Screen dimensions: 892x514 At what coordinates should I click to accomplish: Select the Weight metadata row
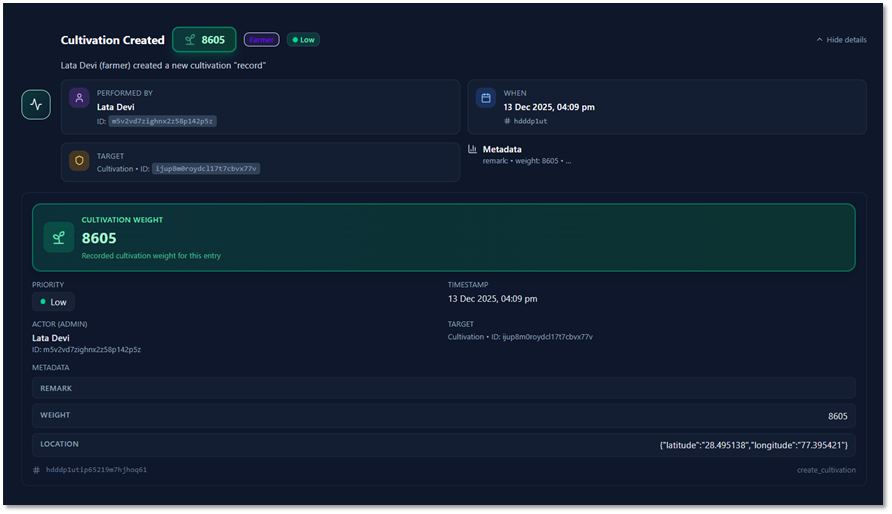443,415
